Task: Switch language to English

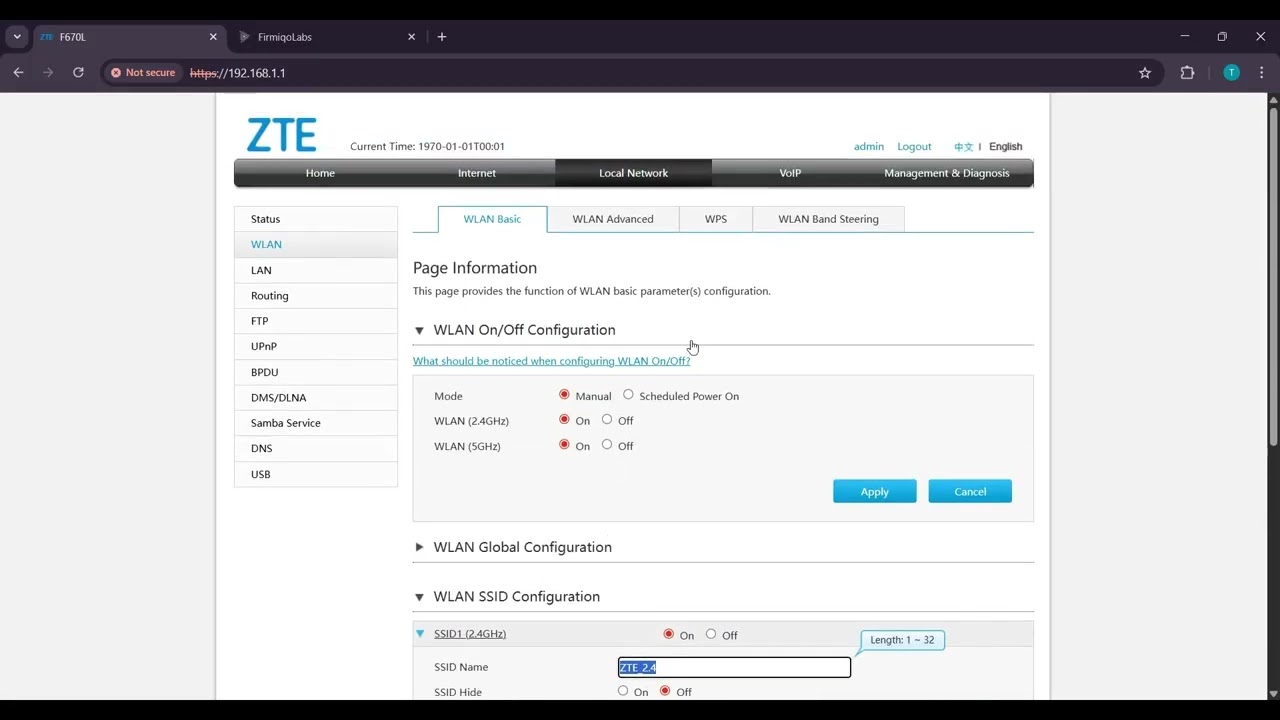Action: (x=1005, y=146)
